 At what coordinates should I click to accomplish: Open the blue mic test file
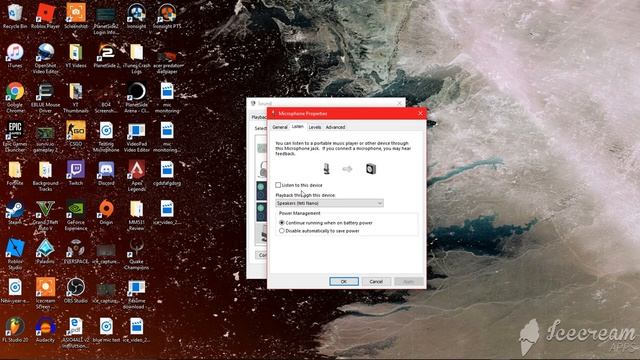pyautogui.click(x=106, y=330)
